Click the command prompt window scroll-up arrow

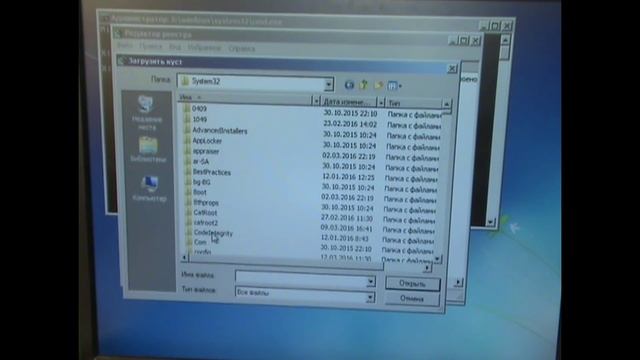pyautogui.click(x=505, y=40)
